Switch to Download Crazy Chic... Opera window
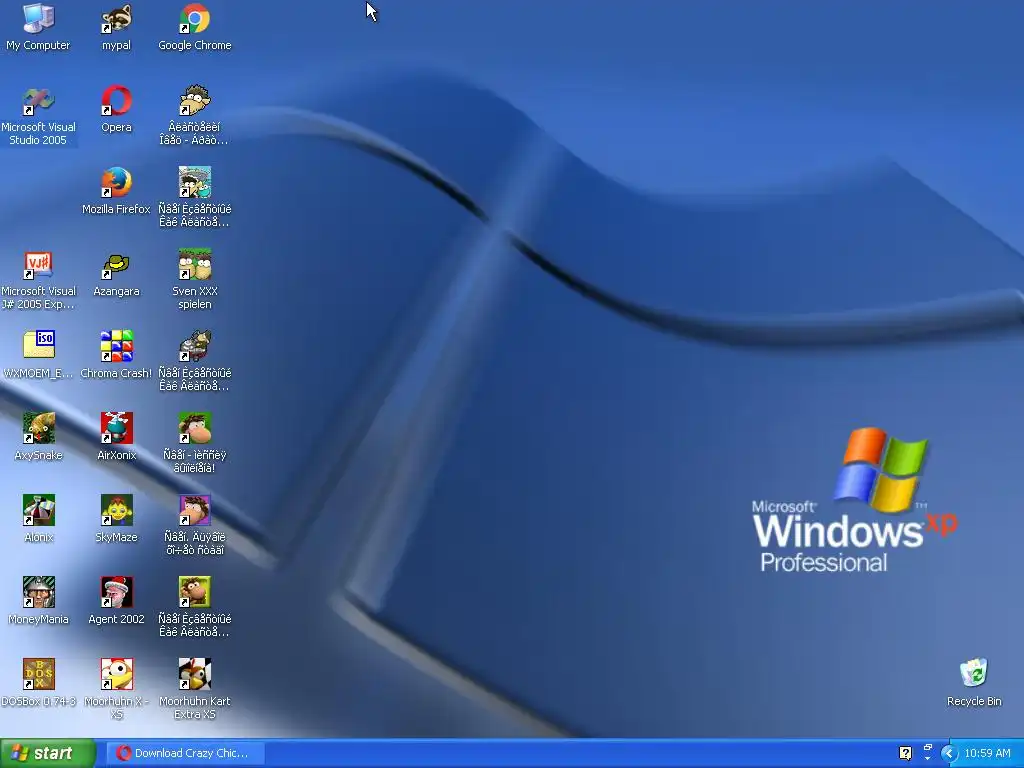Screen dimensions: 1024x768 pyautogui.click(x=185, y=753)
